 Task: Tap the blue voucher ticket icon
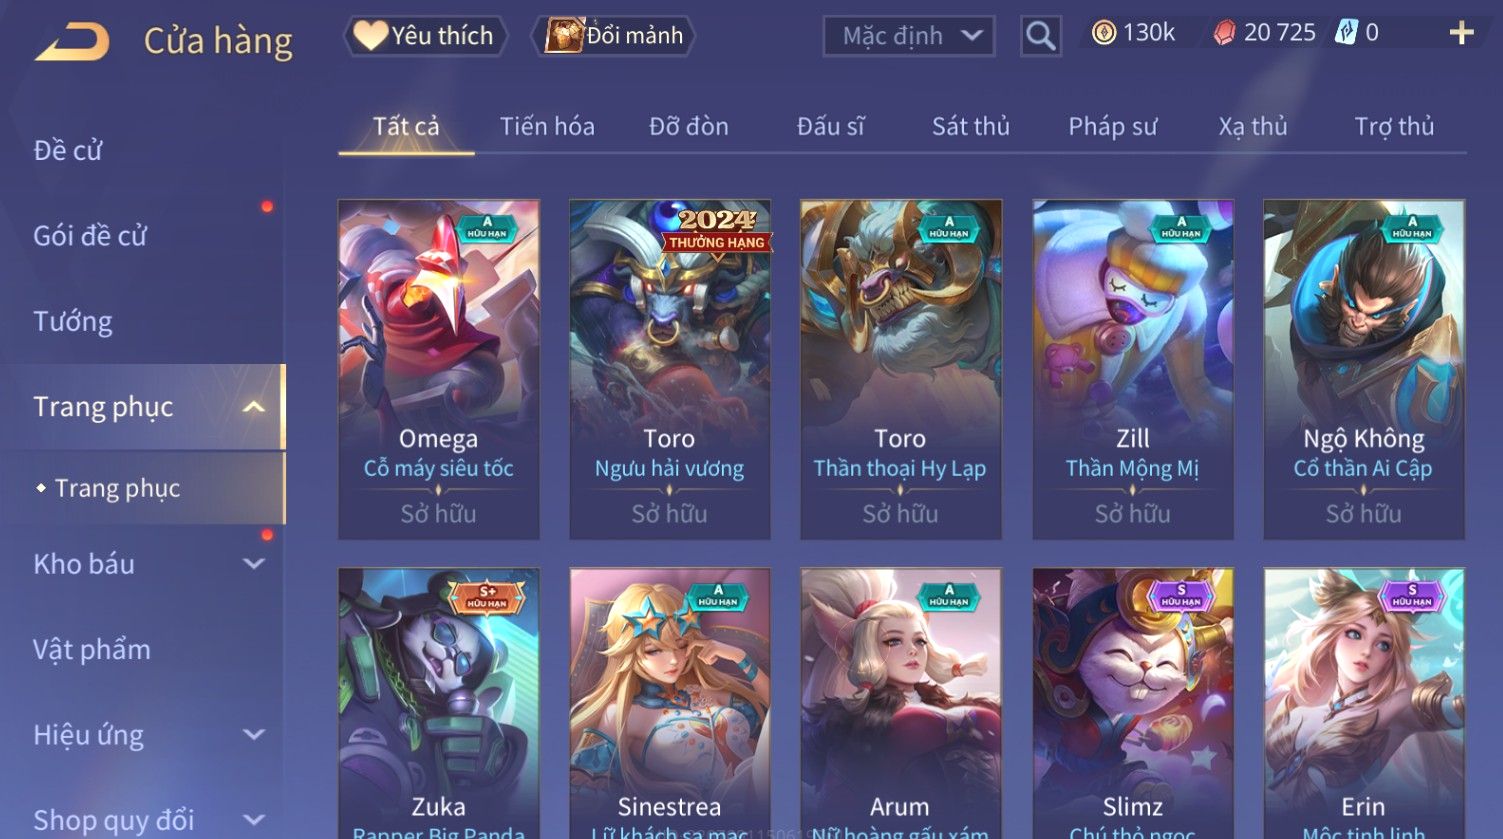[x=1347, y=33]
